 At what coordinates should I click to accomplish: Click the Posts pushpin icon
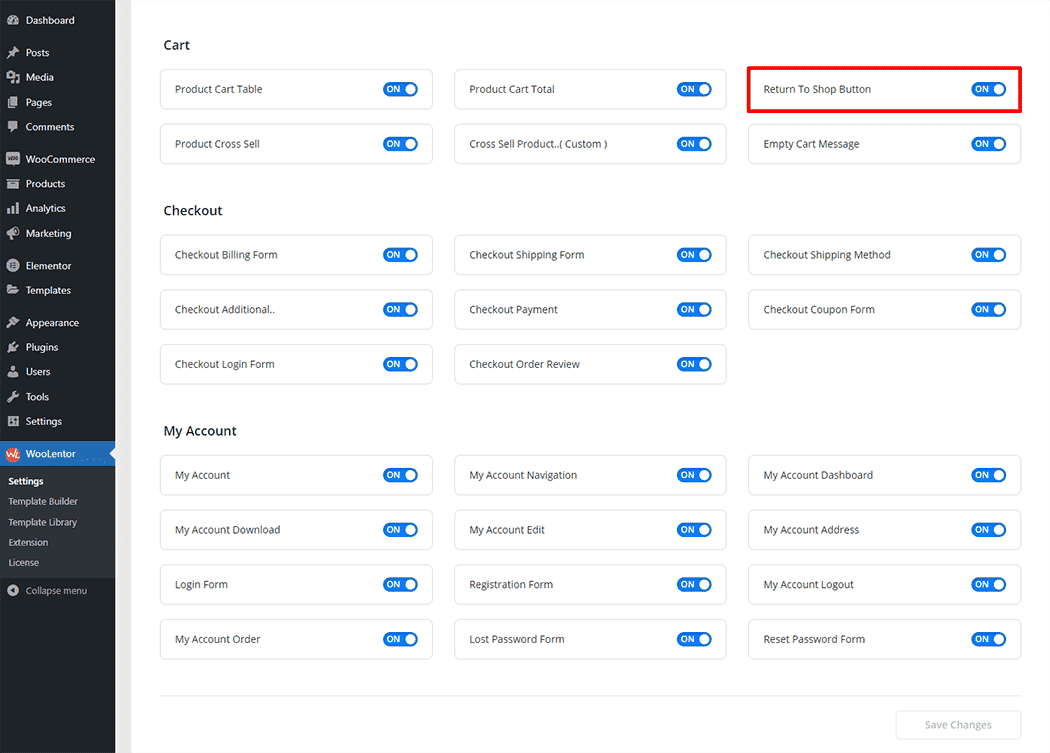(13, 53)
